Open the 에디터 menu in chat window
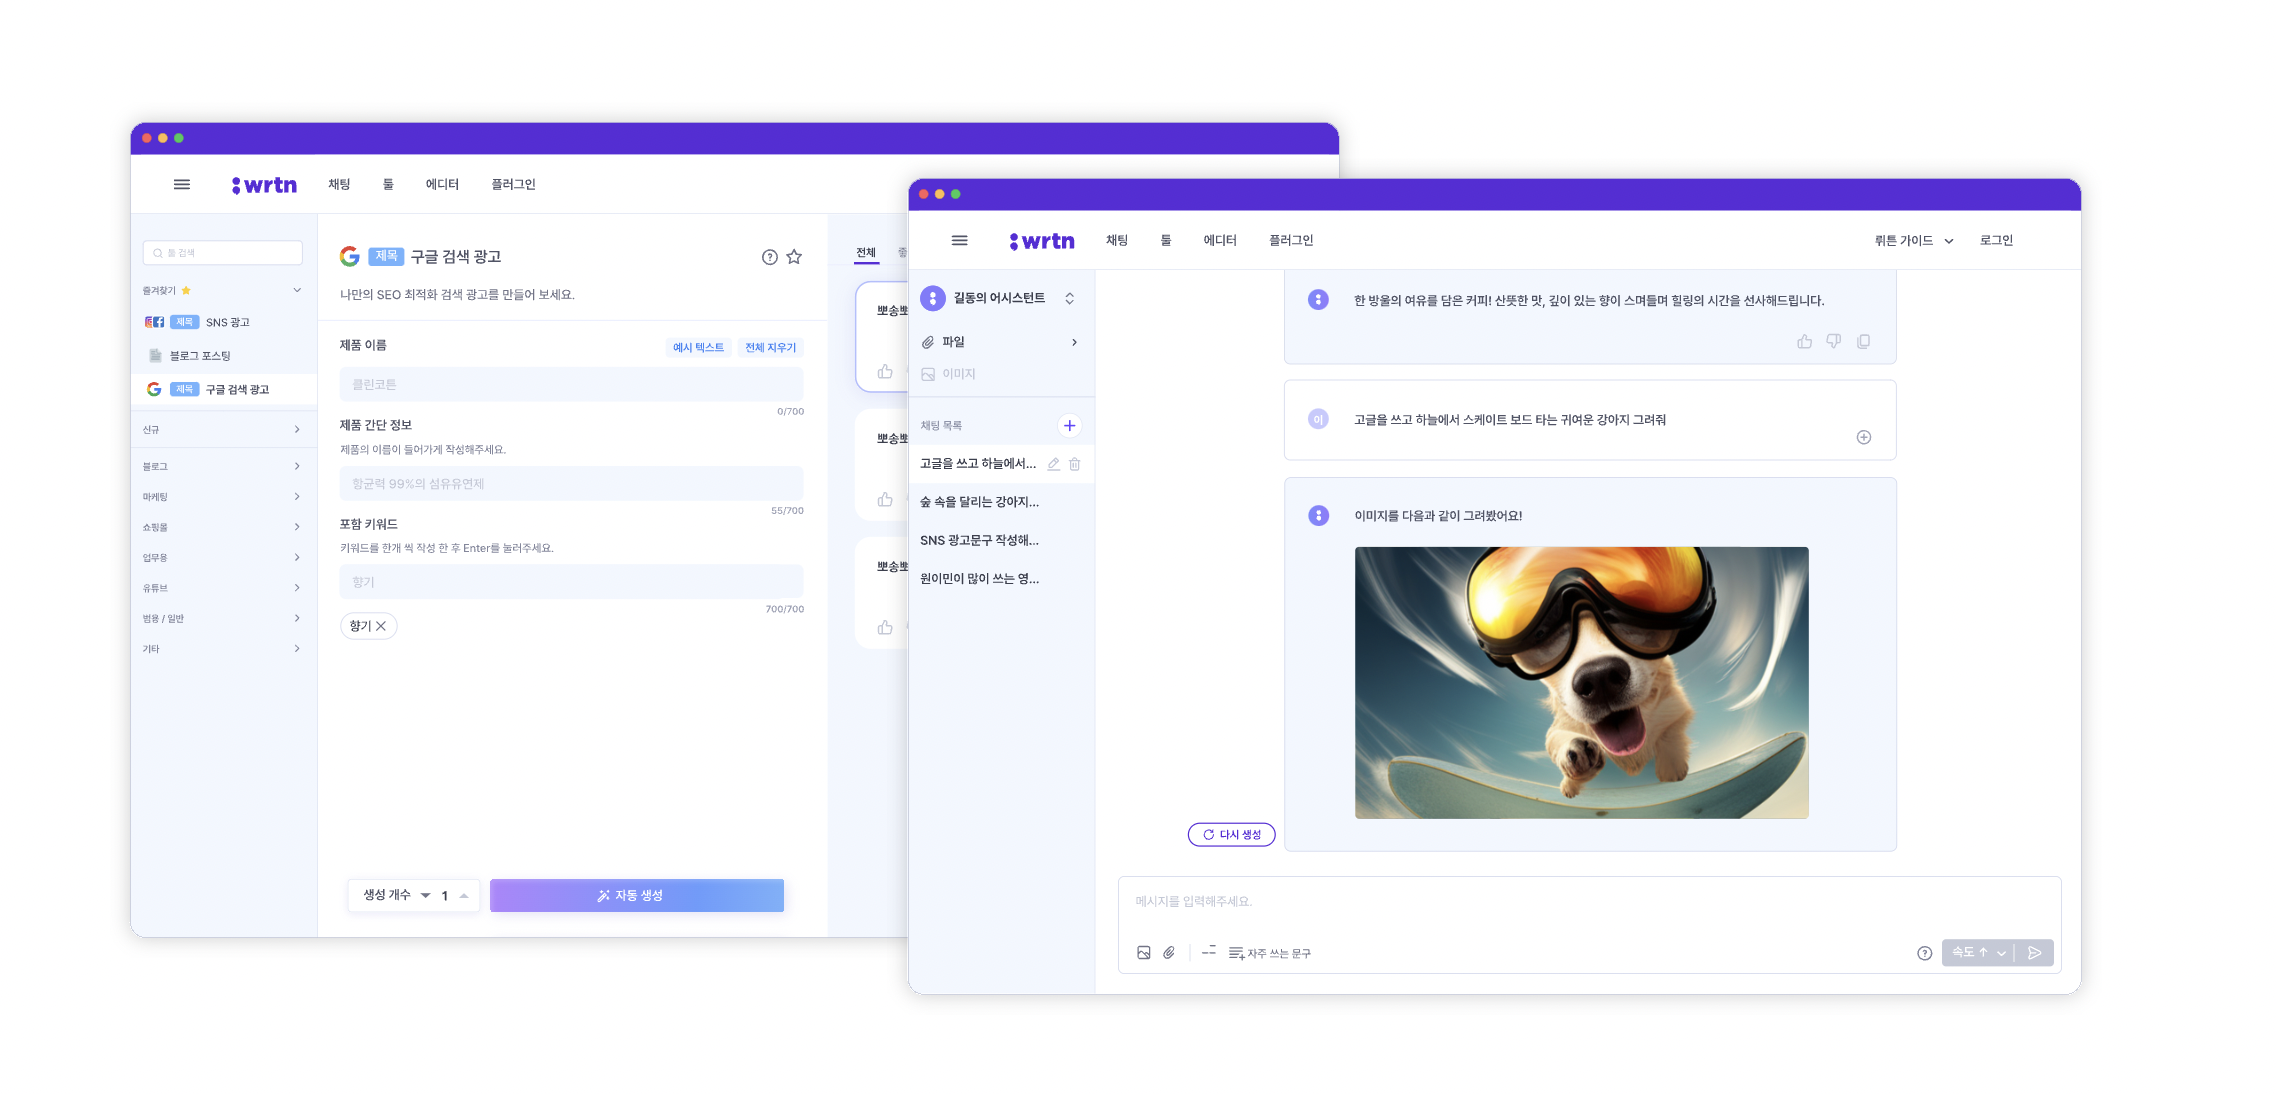 tap(1219, 241)
